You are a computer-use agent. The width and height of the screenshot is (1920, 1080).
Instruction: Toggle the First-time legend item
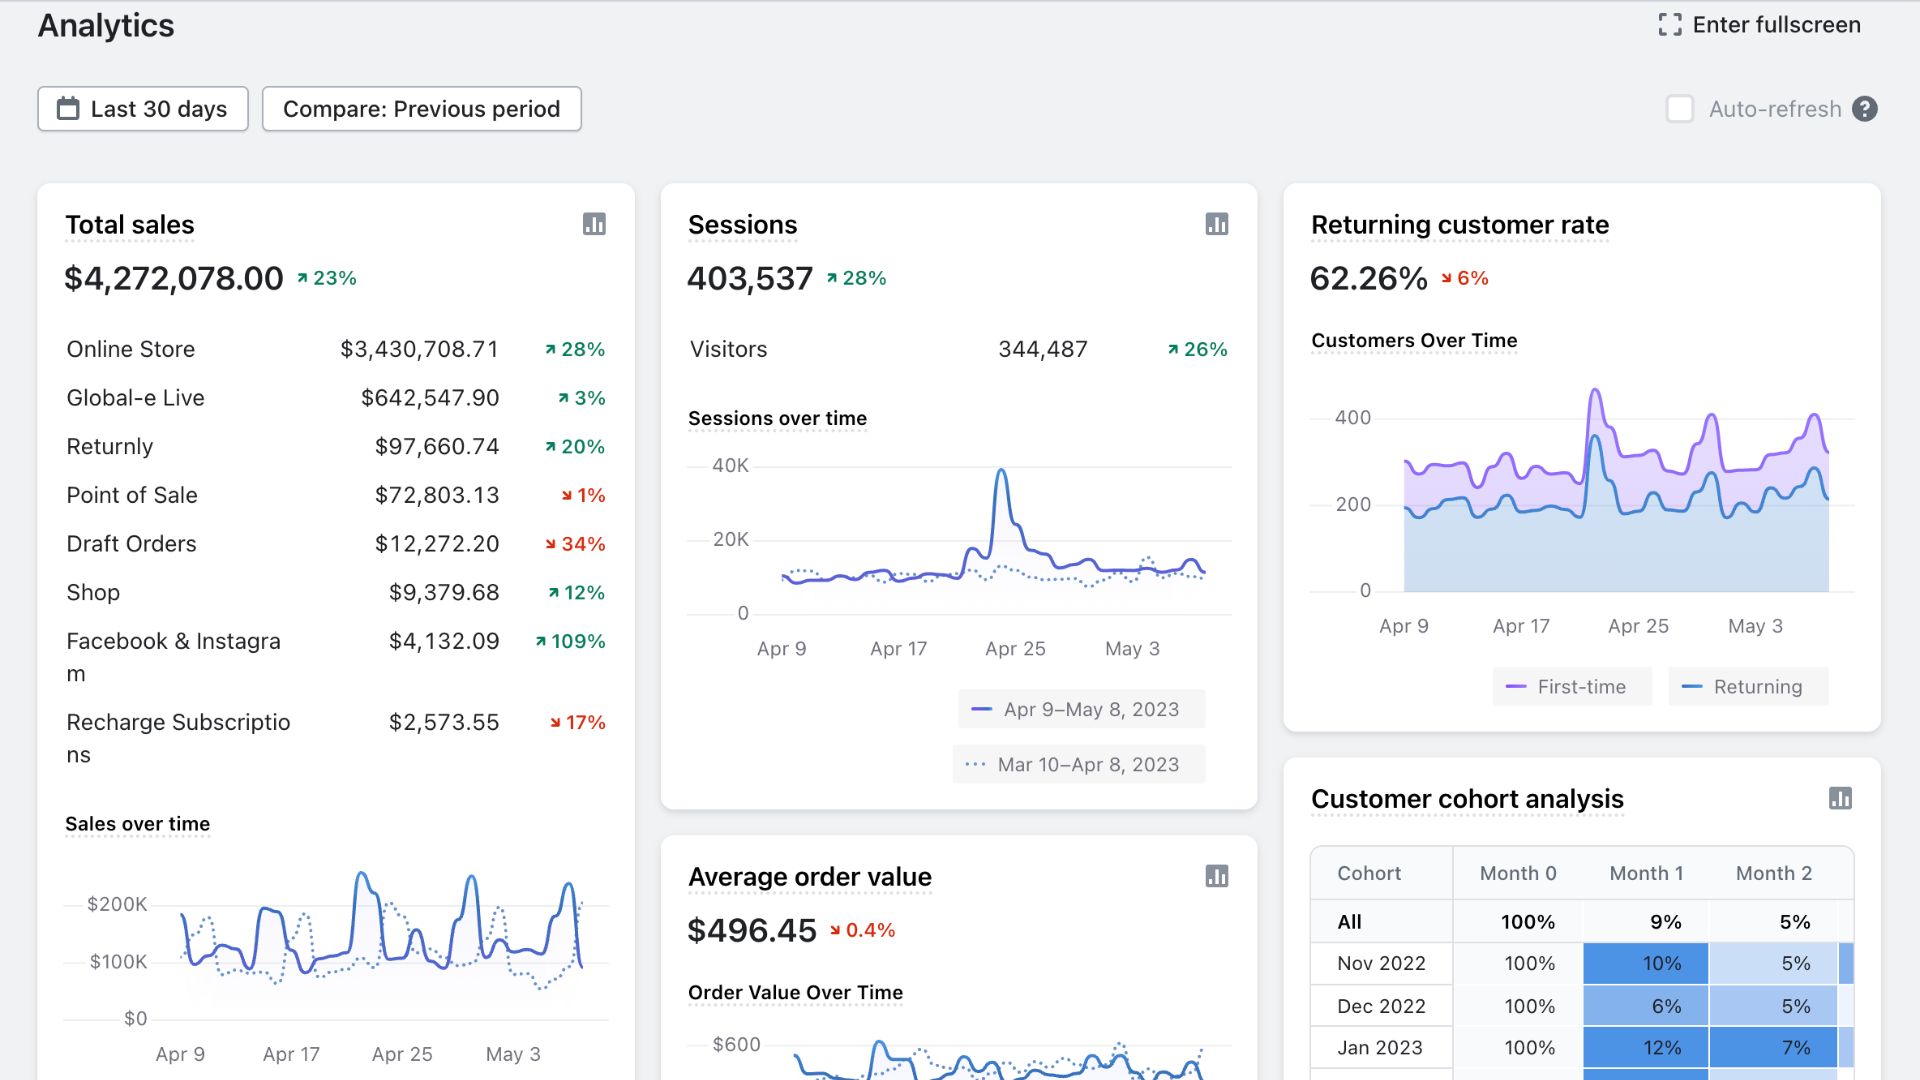pyautogui.click(x=1572, y=687)
